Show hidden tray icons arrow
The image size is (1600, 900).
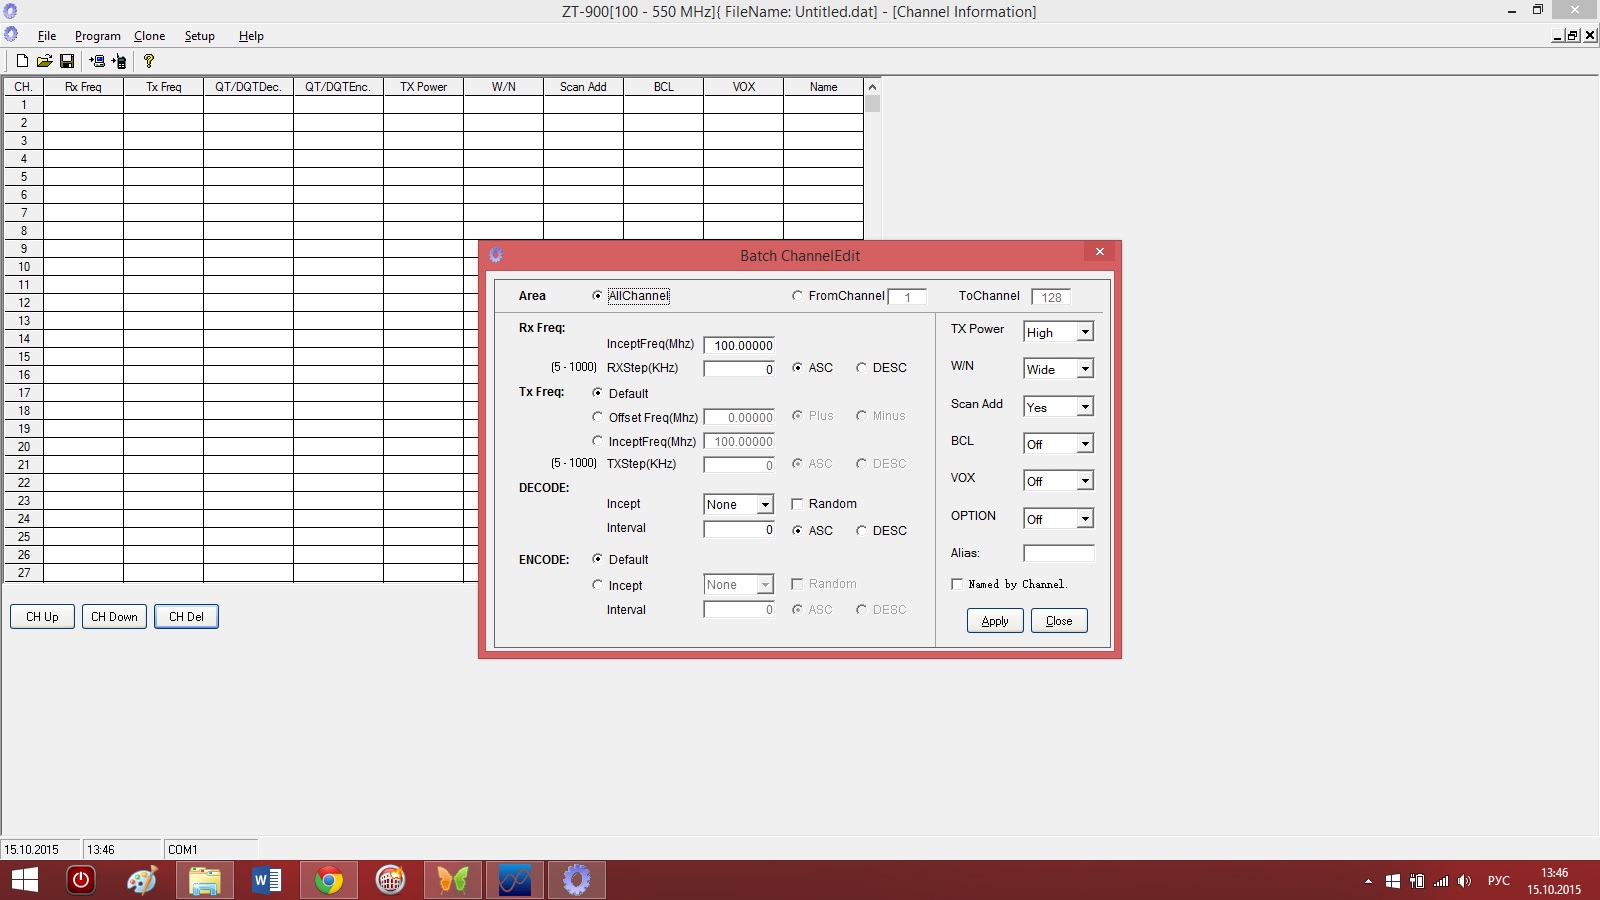click(x=1368, y=881)
